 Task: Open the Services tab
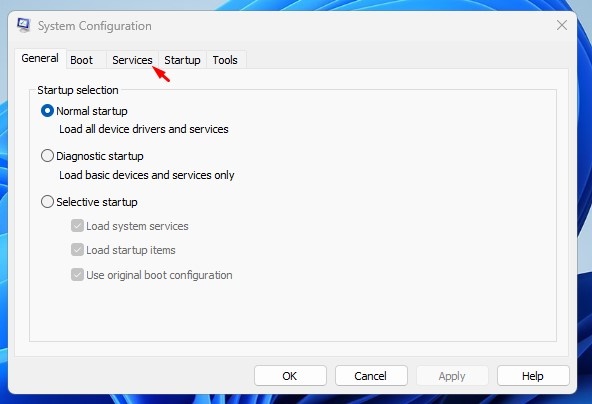point(132,60)
